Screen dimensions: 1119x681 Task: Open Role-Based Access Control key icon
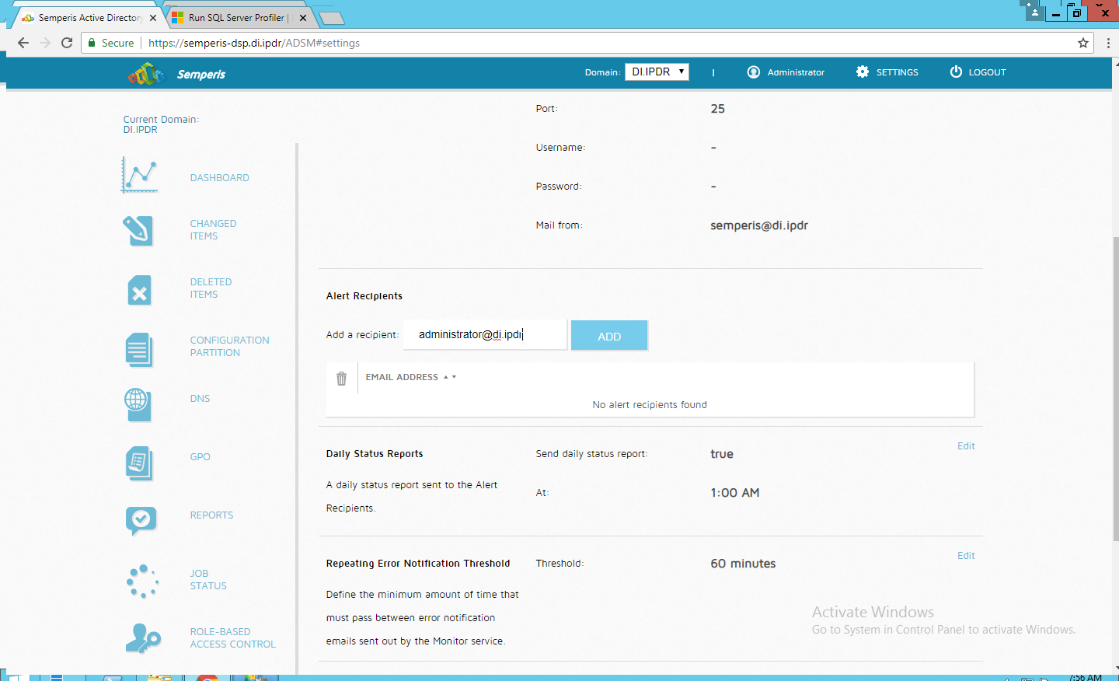[x=143, y=638]
